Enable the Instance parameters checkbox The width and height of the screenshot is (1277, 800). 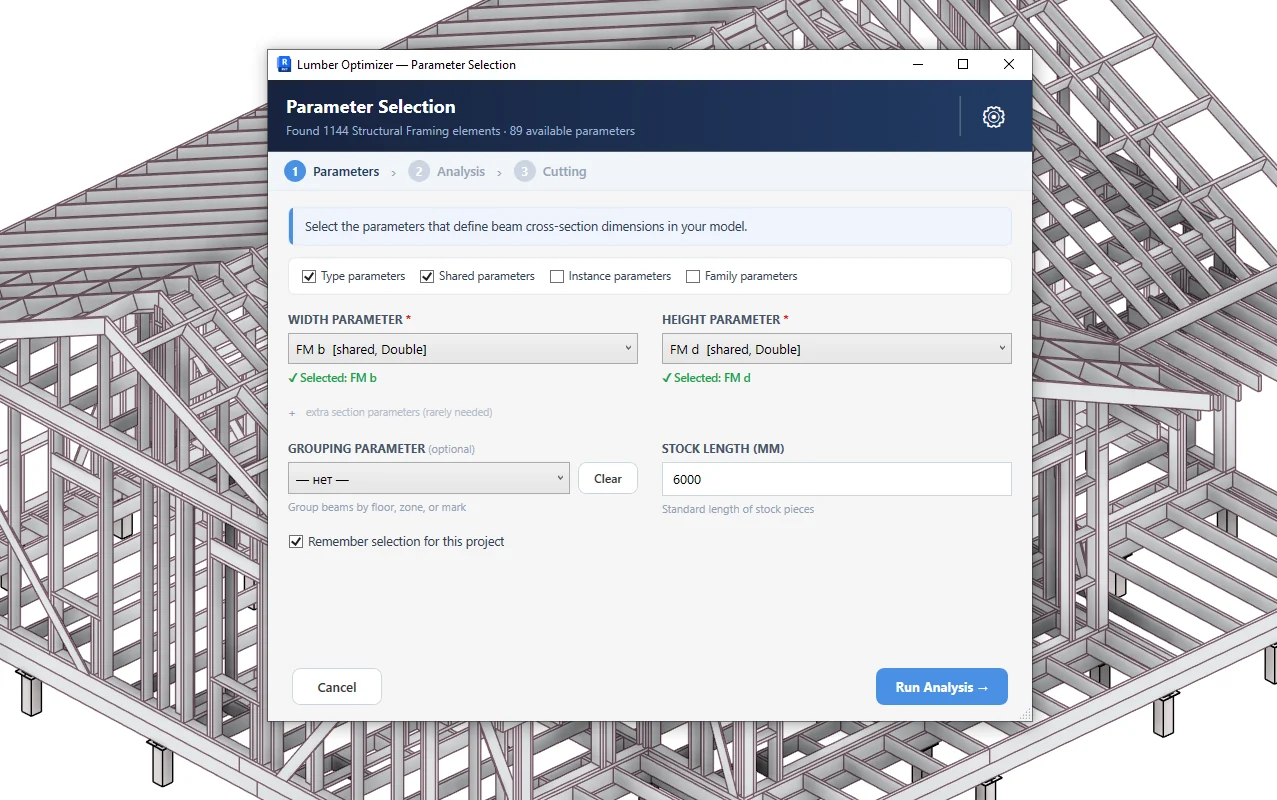point(557,276)
